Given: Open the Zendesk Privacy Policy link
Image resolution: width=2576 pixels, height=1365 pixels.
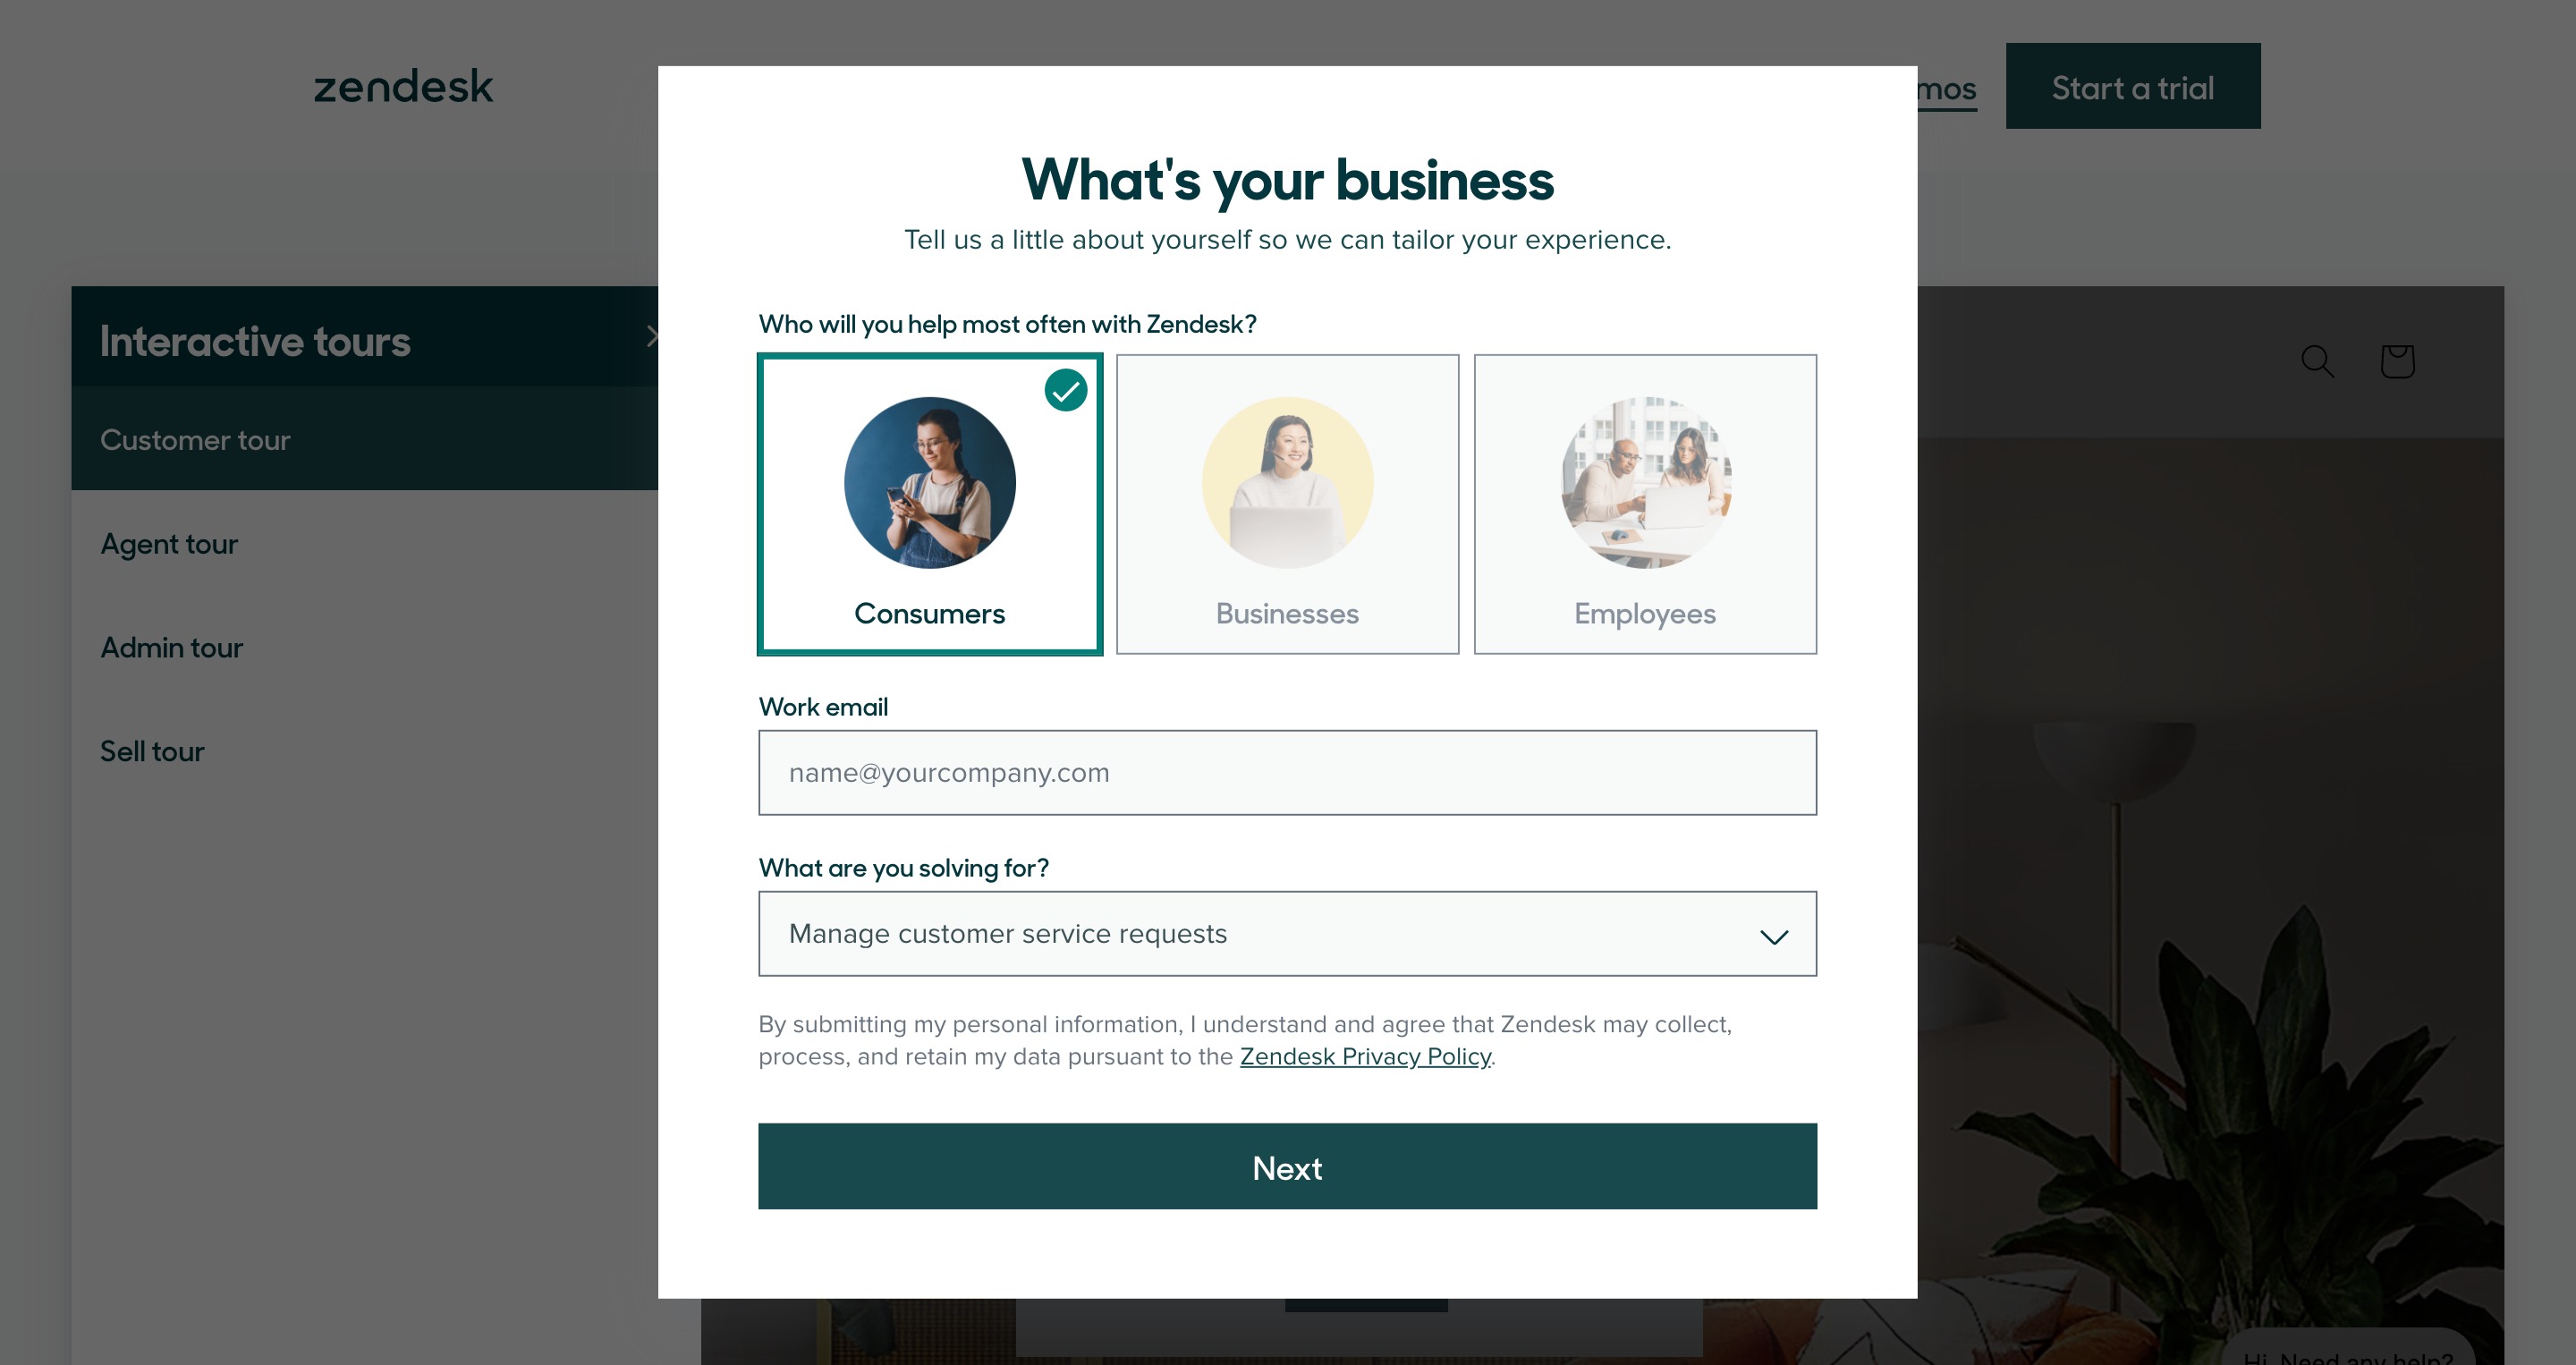Looking at the screenshot, I should click(1365, 1057).
